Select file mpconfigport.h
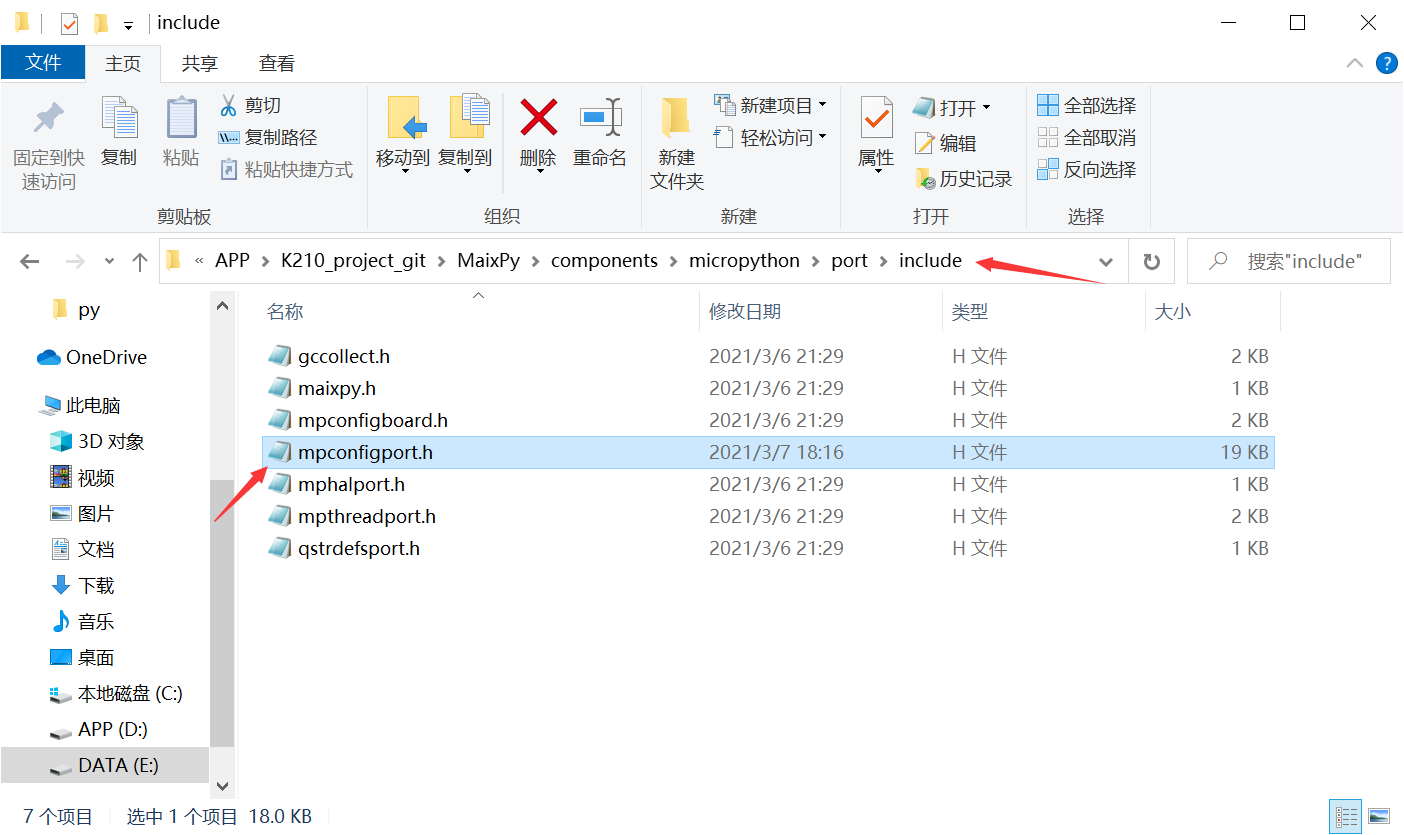 pos(768,452)
